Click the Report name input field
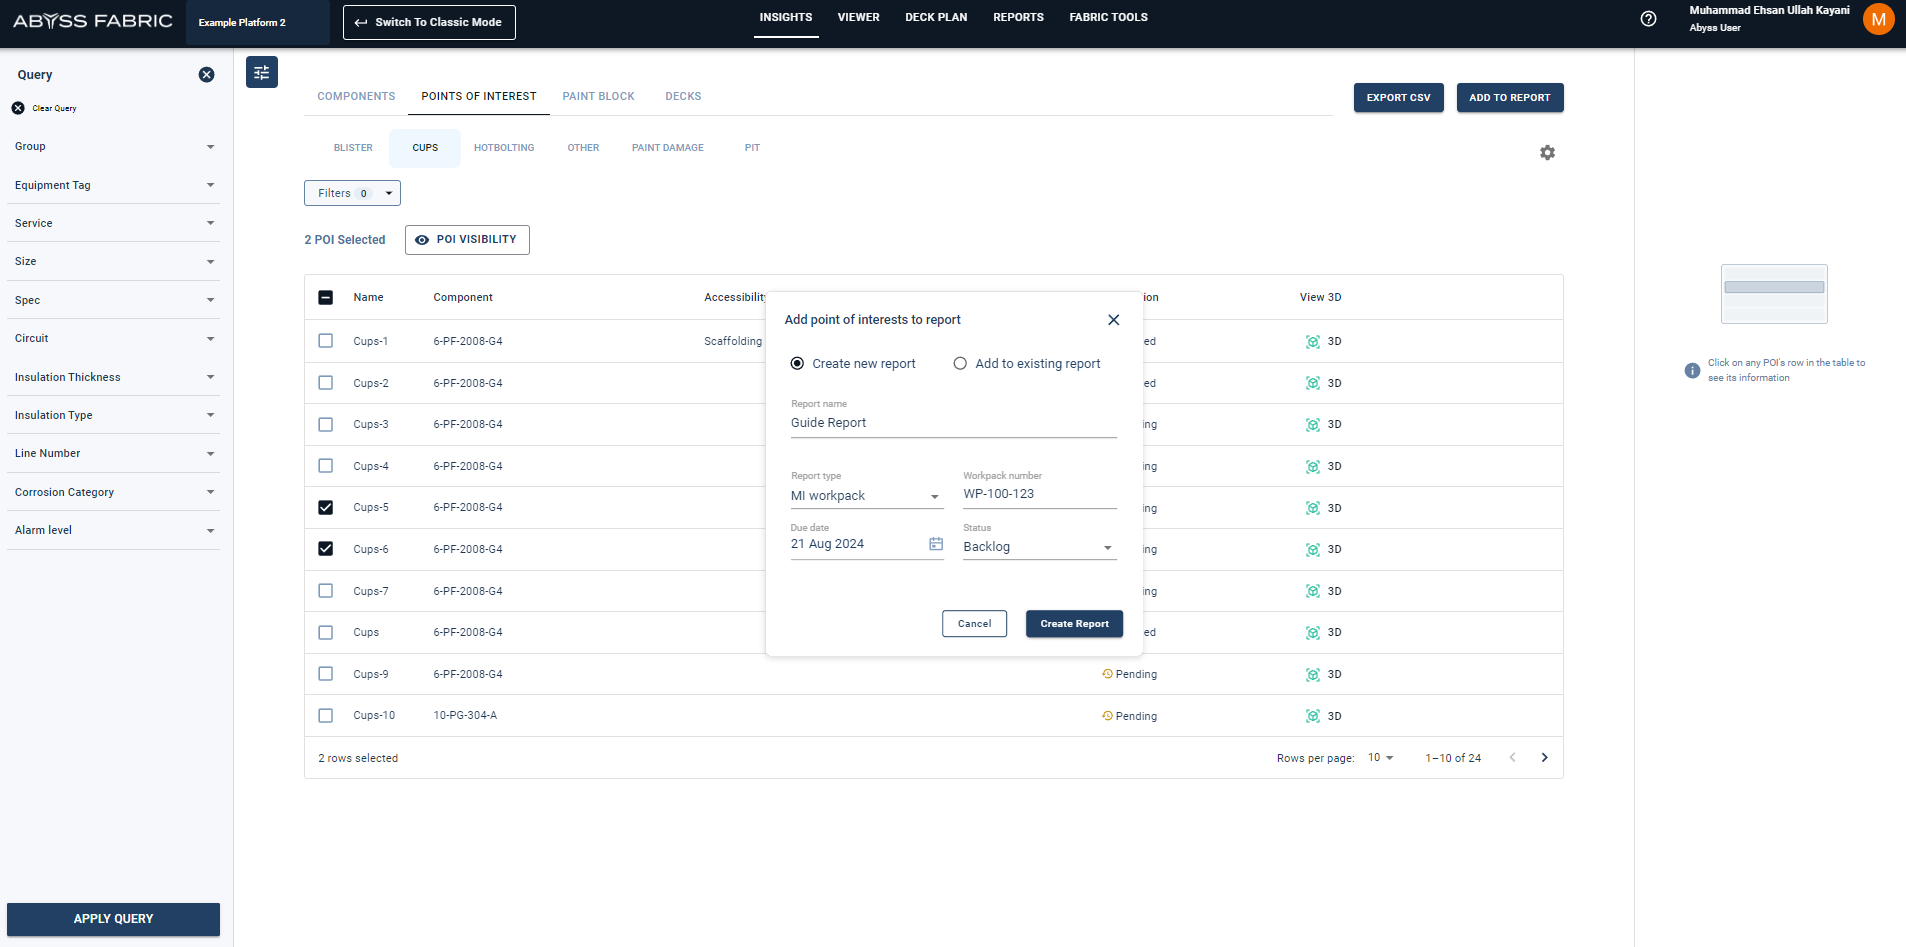Viewport: 1906px width, 947px height. (x=953, y=423)
